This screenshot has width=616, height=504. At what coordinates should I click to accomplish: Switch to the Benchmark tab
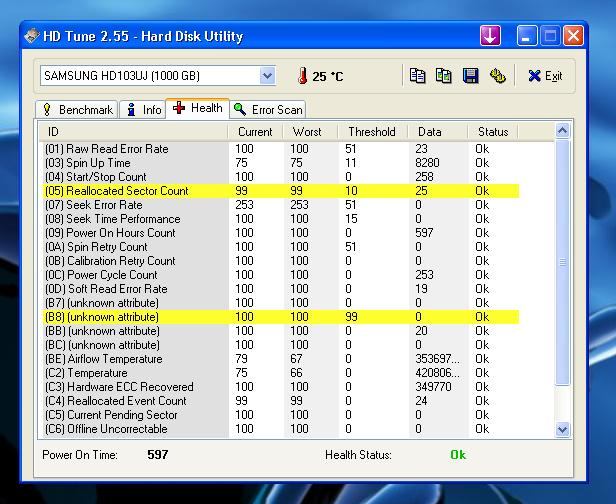click(77, 110)
